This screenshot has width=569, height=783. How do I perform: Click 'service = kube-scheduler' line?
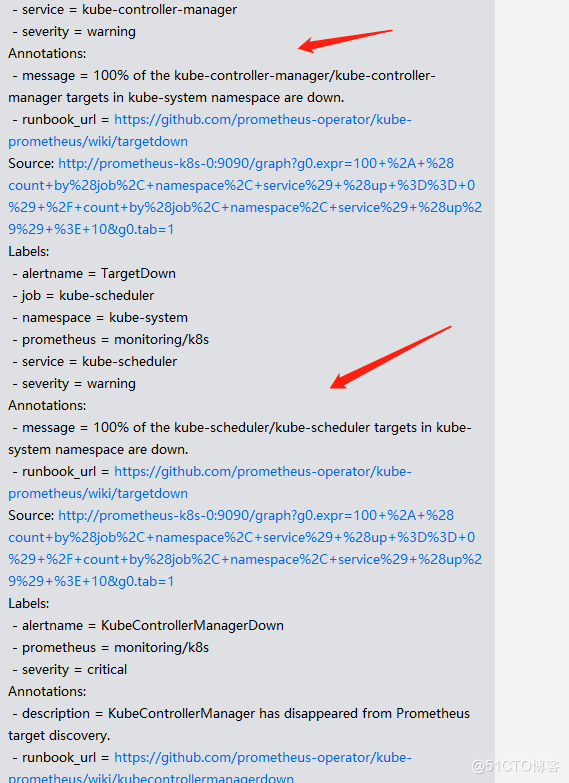click(x=99, y=362)
